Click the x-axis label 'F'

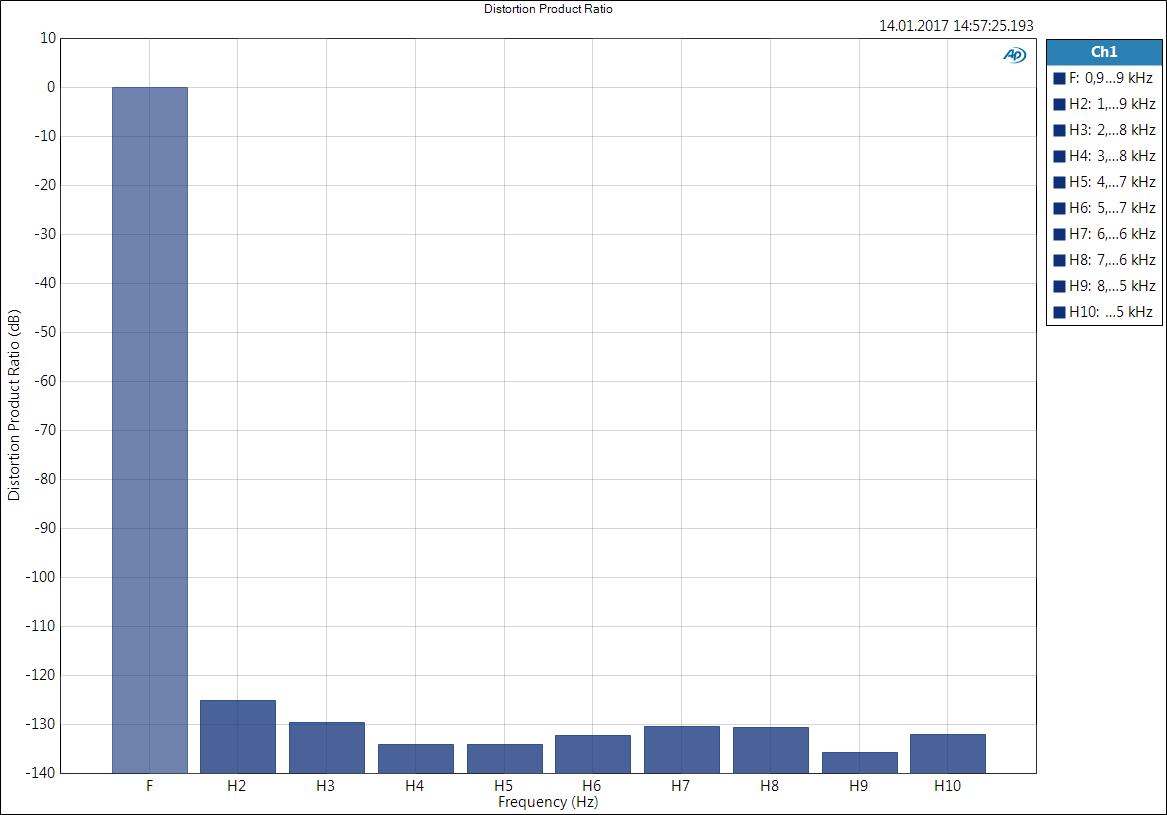point(150,786)
